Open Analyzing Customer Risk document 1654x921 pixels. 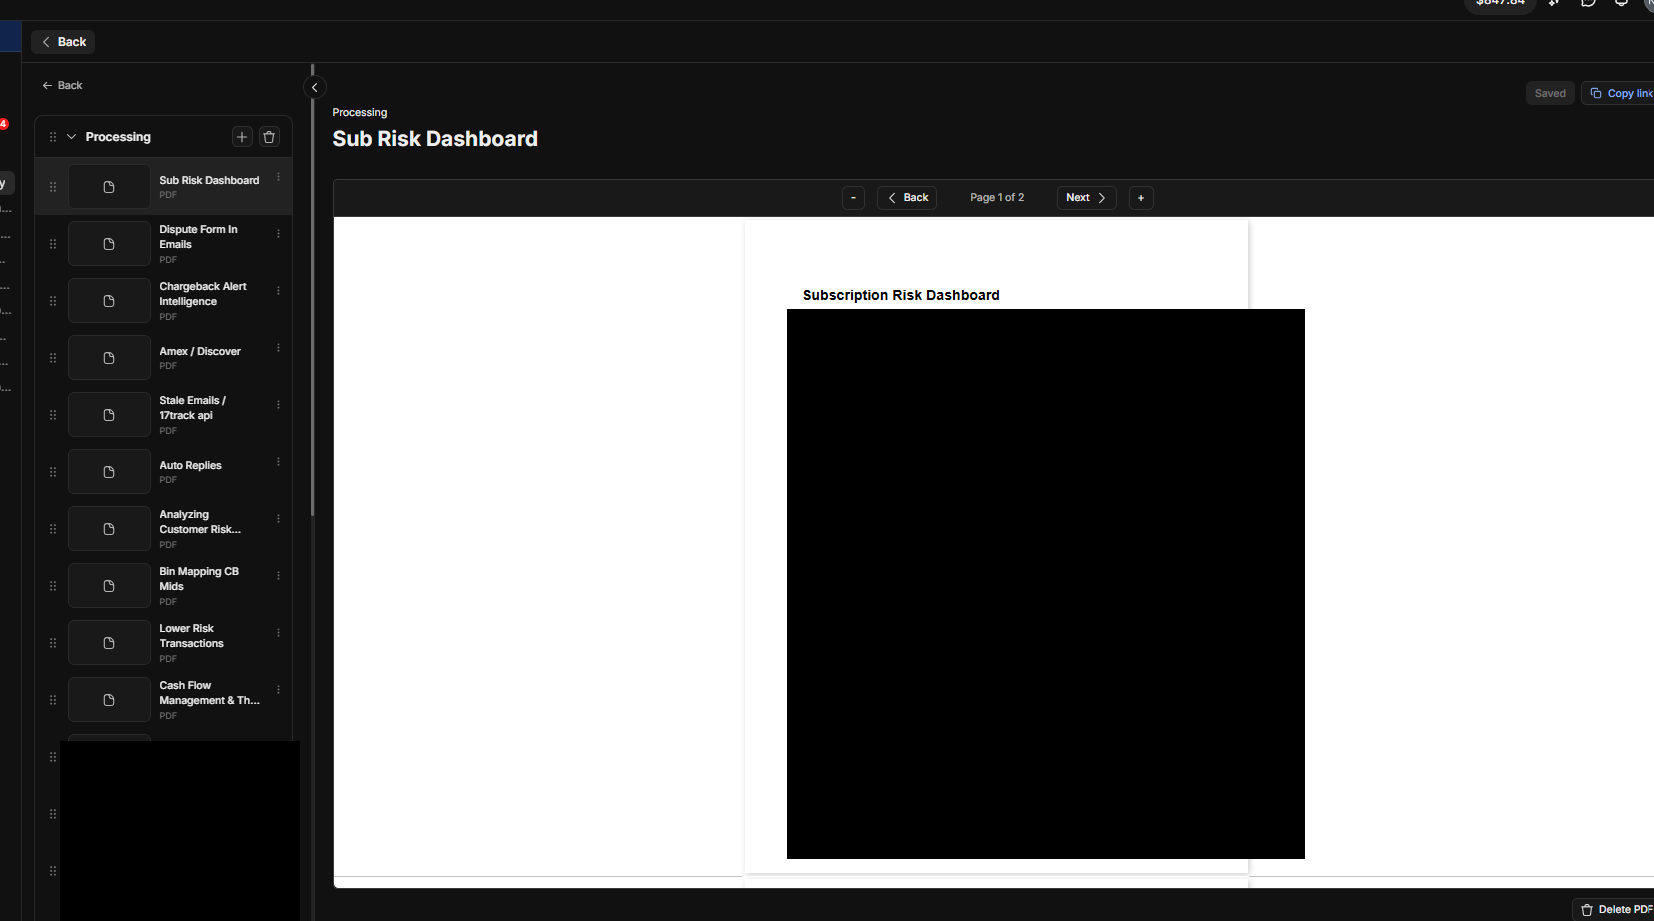pos(164,529)
